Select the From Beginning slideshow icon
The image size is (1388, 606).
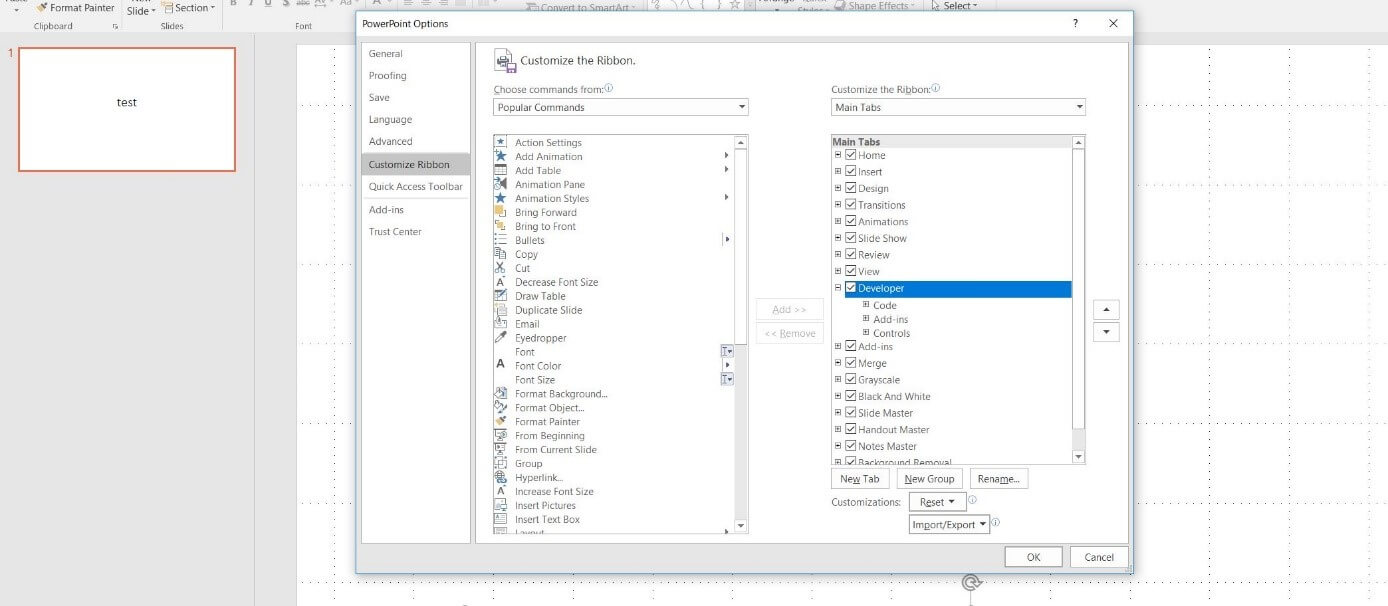tap(501, 435)
